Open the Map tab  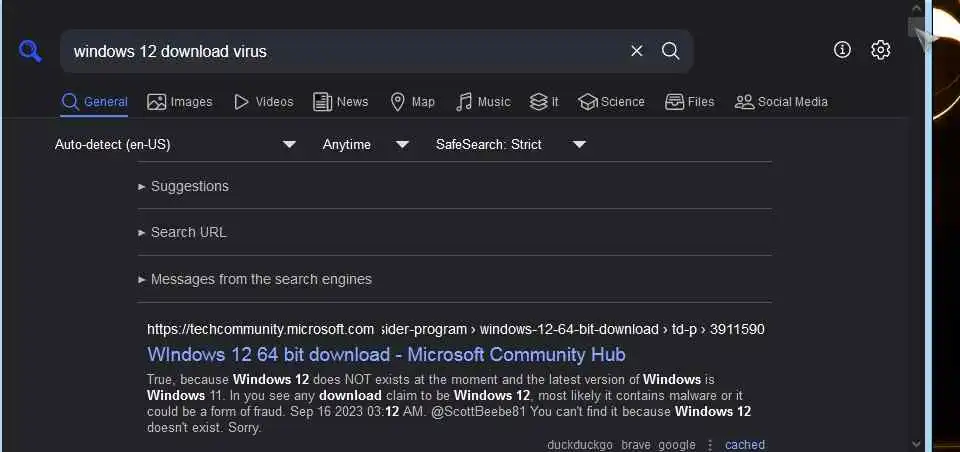click(412, 102)
